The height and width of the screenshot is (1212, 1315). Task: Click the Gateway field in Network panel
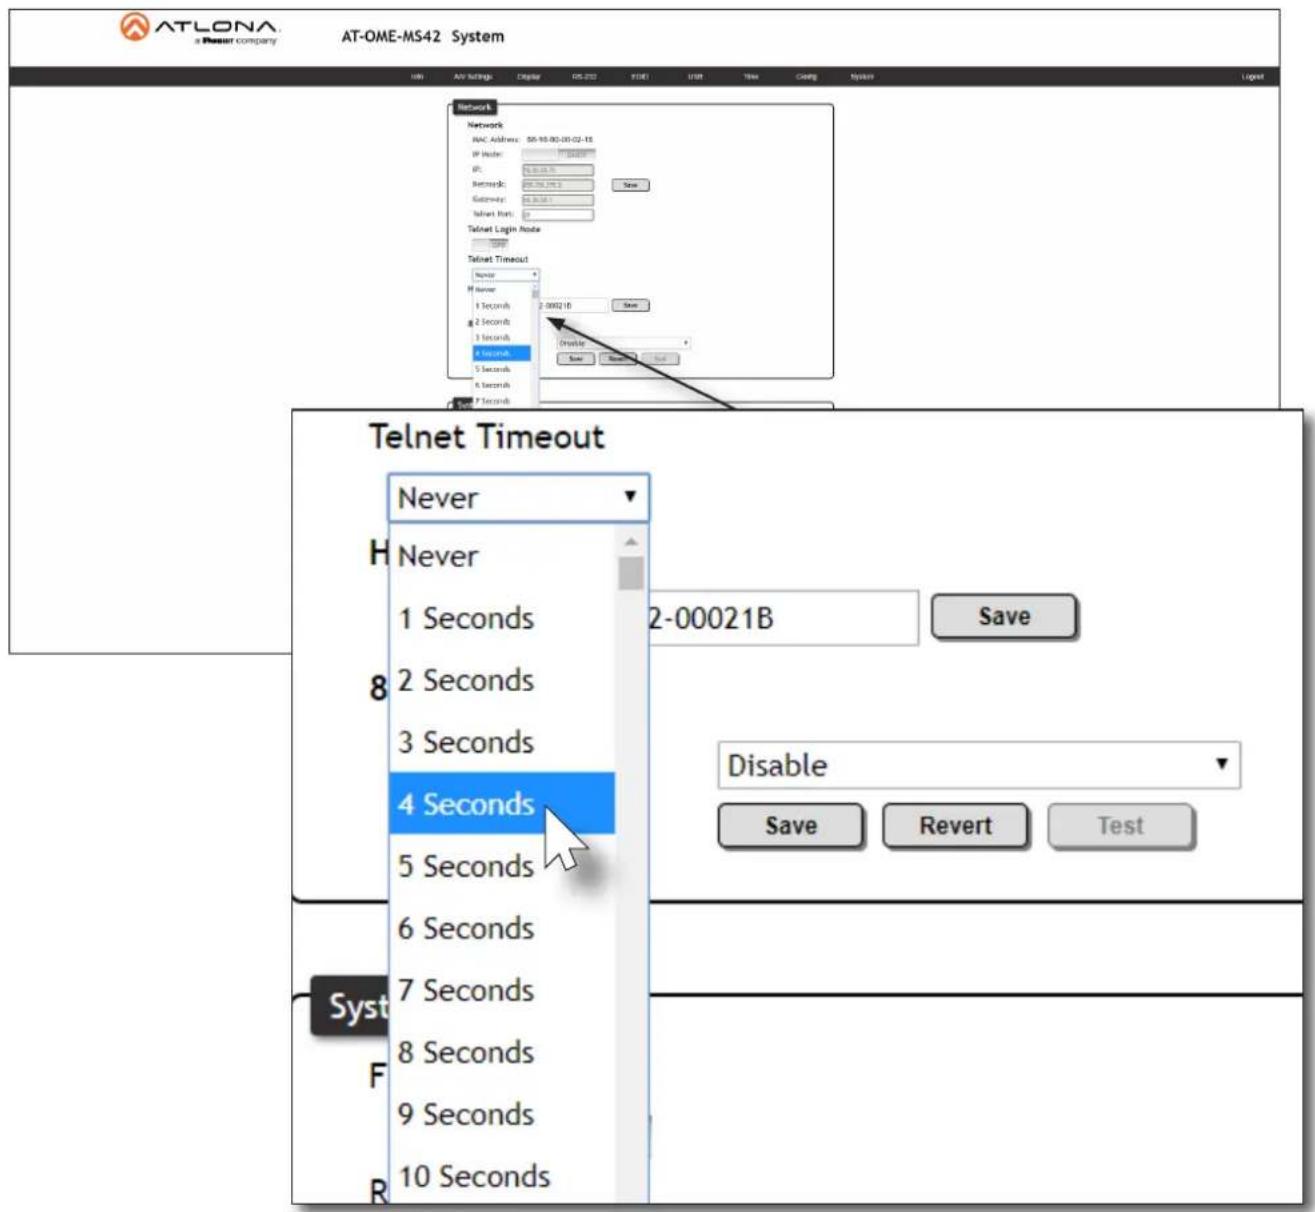coord(558,200)
